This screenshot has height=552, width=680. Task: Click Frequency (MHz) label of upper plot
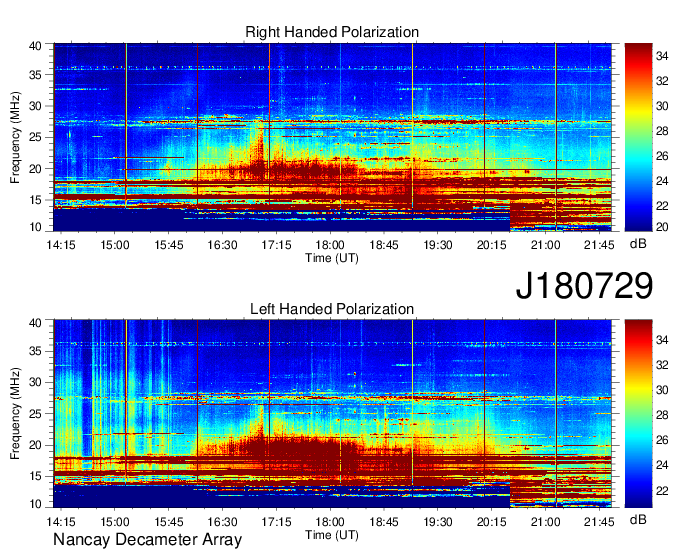tap(15, 137)
